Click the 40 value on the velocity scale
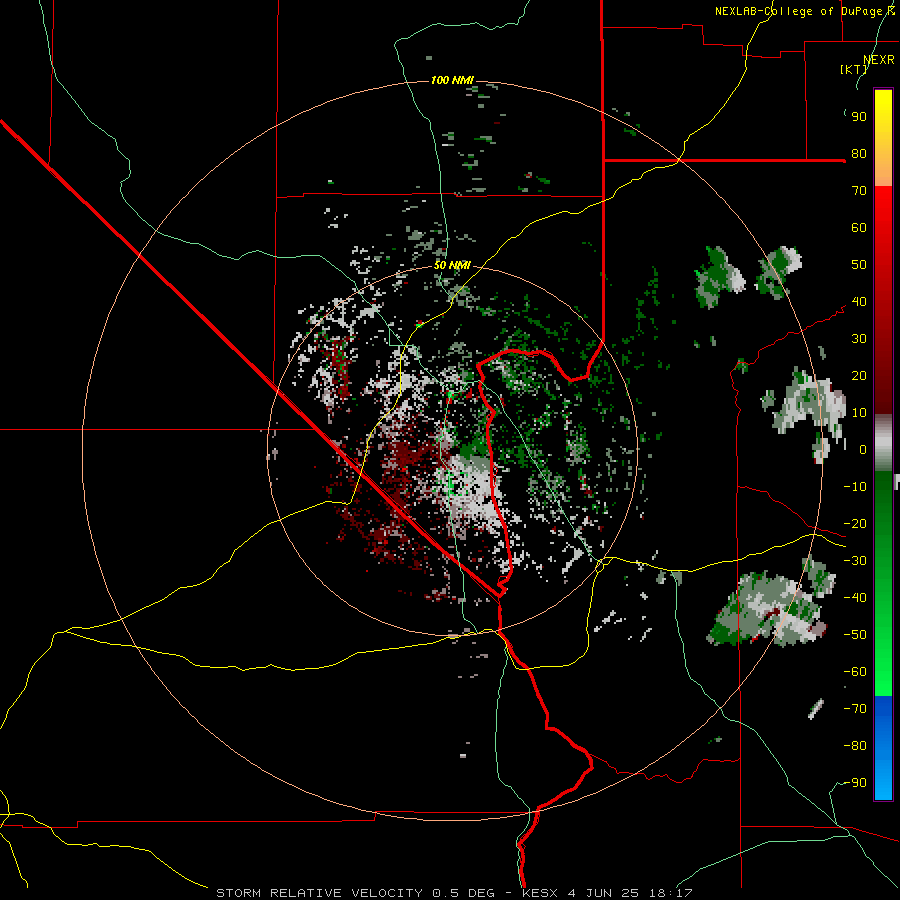Screen dimensions: 900x900 859,302
